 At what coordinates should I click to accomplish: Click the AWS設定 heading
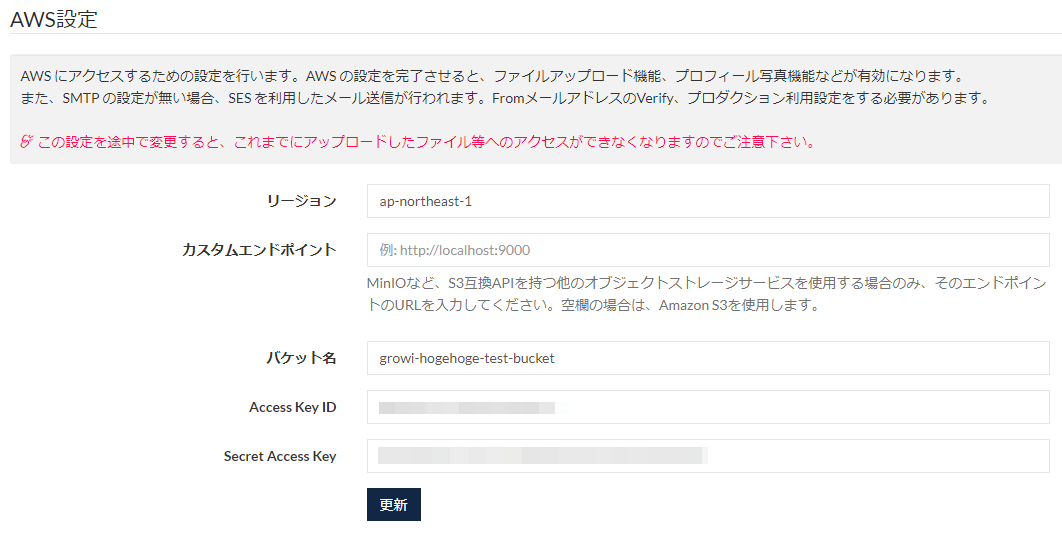[x=54, y=18]
